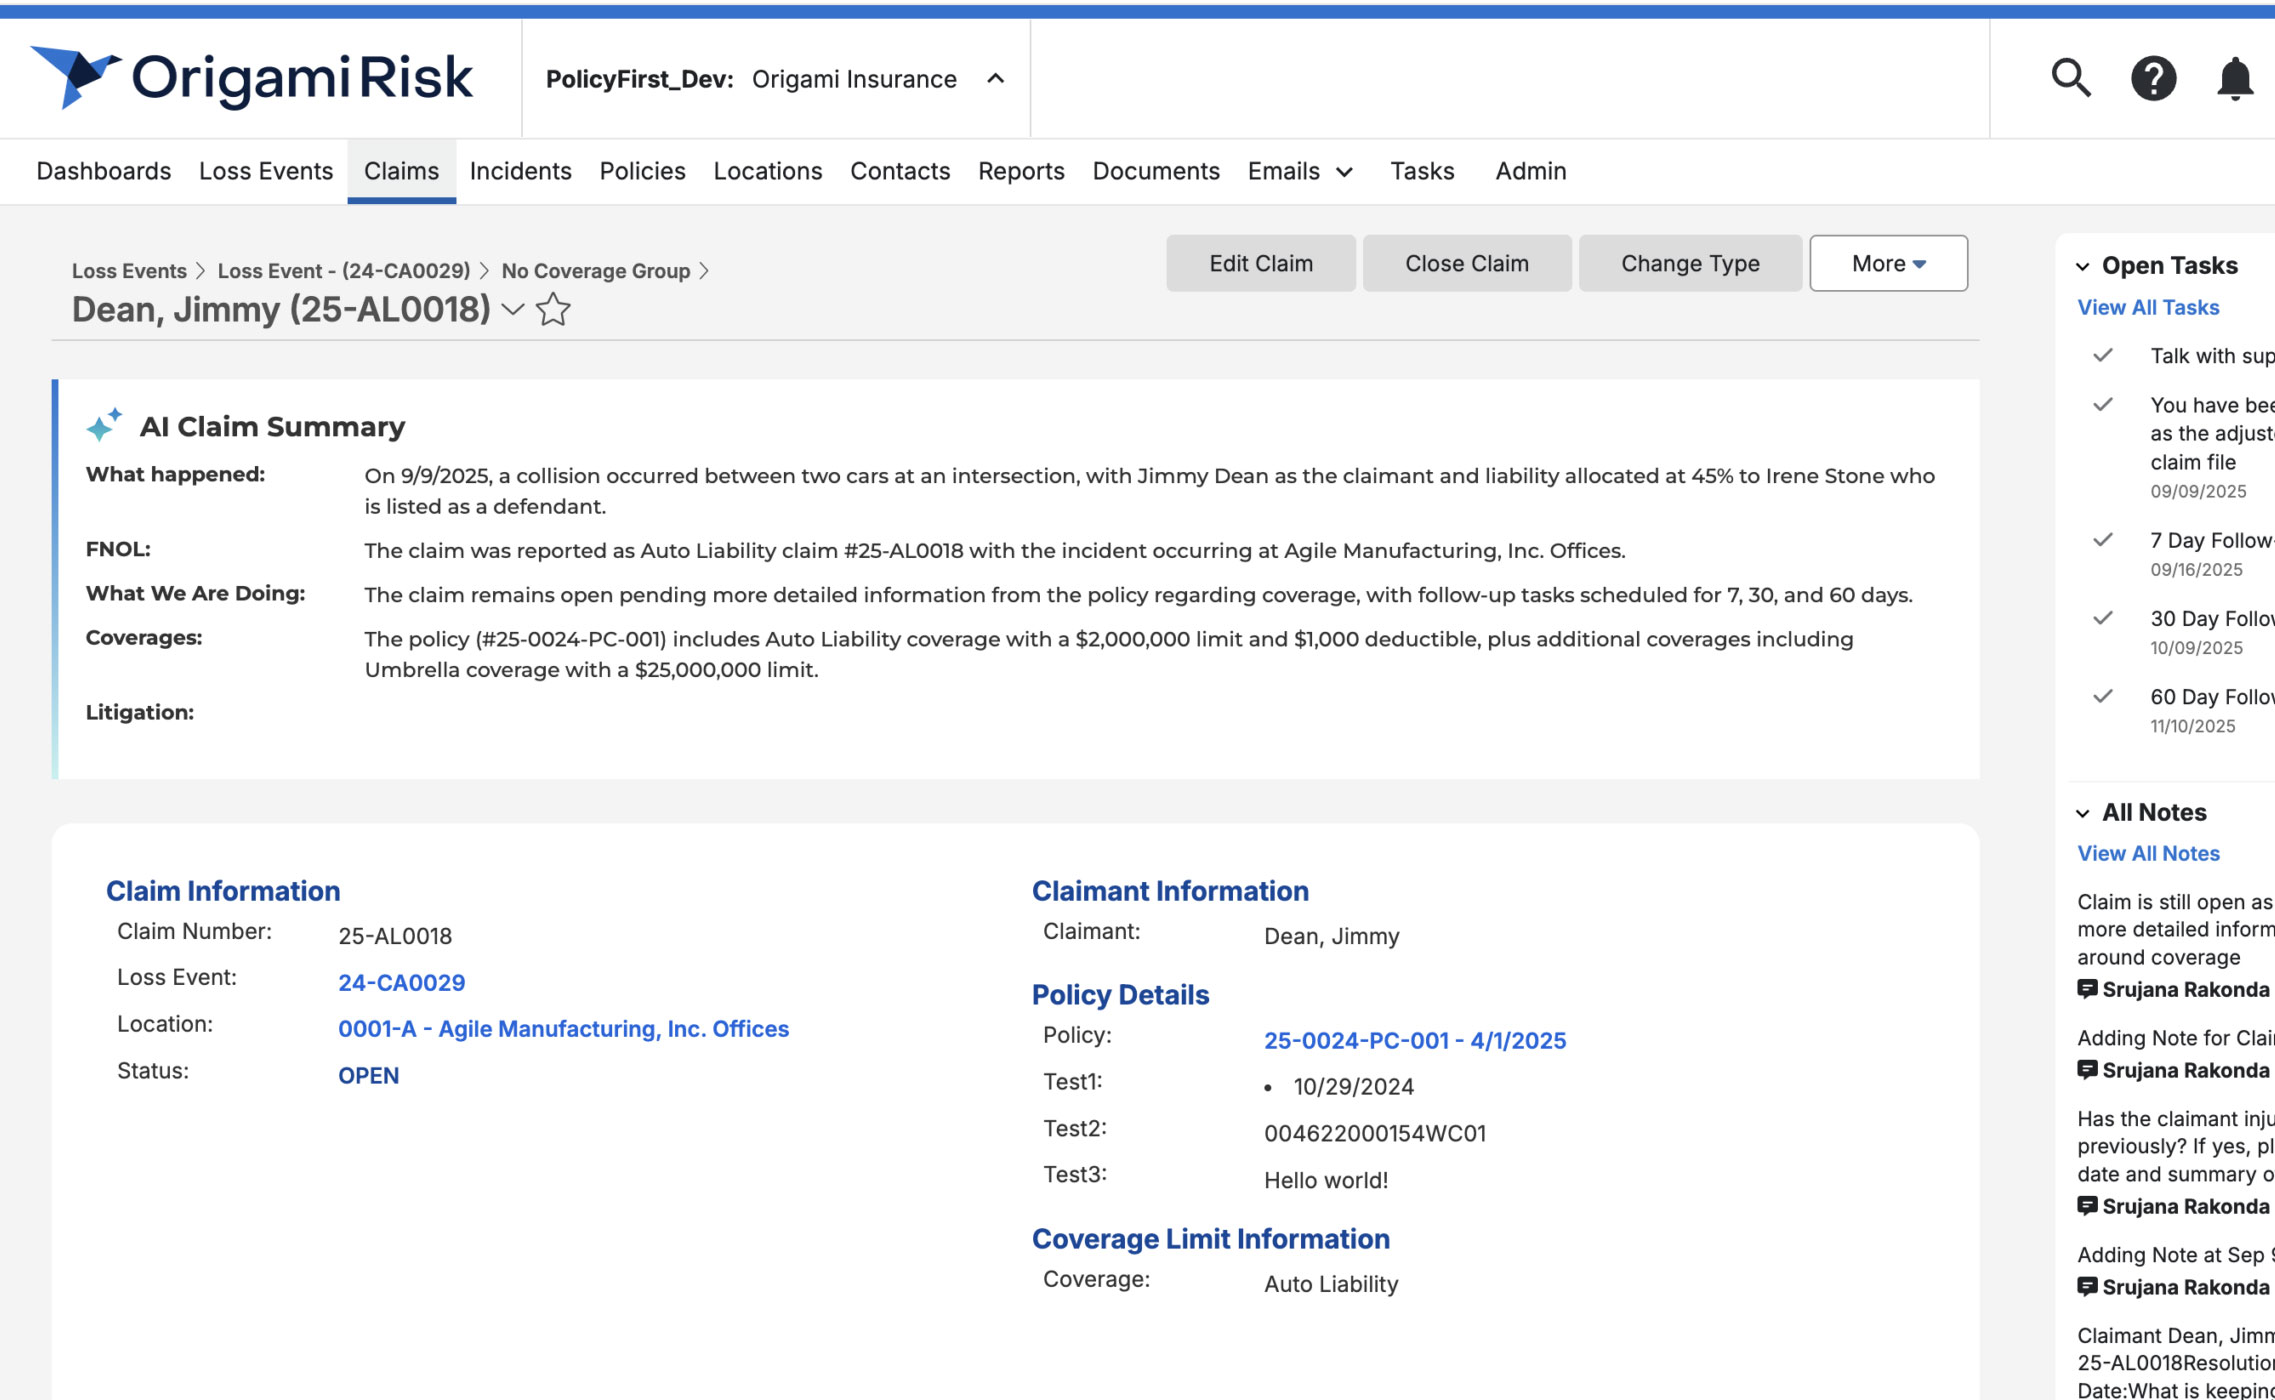Open the claim title dropdown chevron
This screenshot has width=2275, height=1400.
[x=513, y=310]
